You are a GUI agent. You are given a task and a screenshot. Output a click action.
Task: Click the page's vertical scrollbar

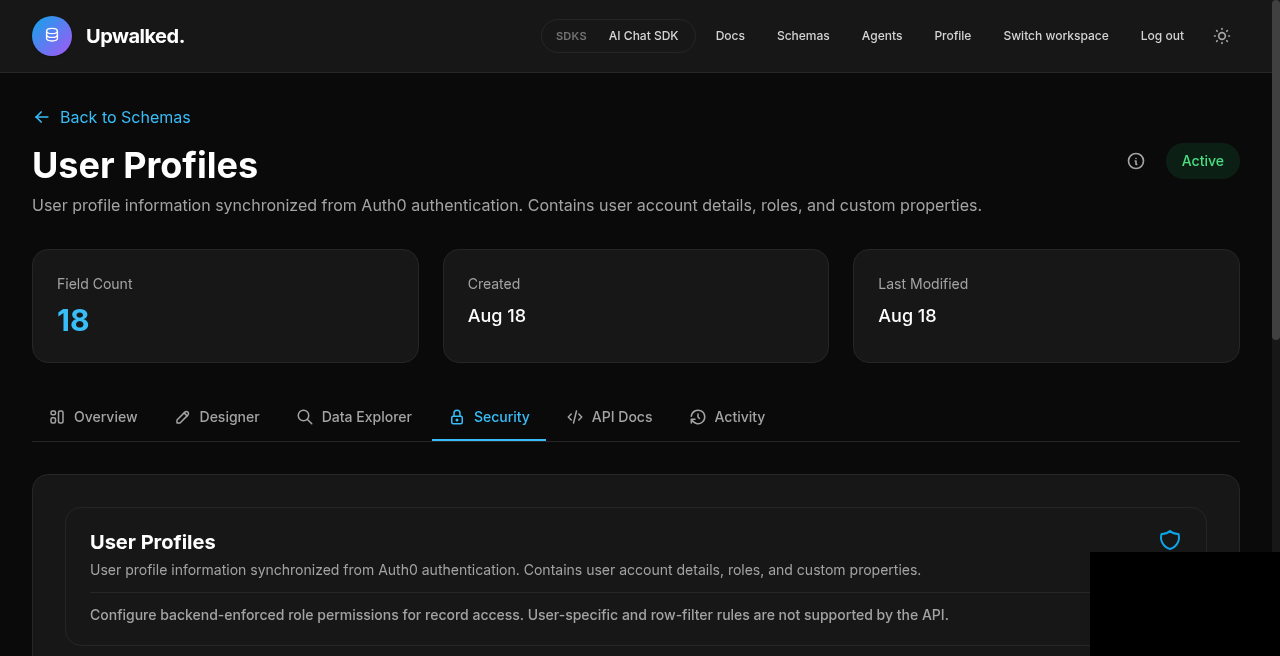click(x=1275, y=170)
